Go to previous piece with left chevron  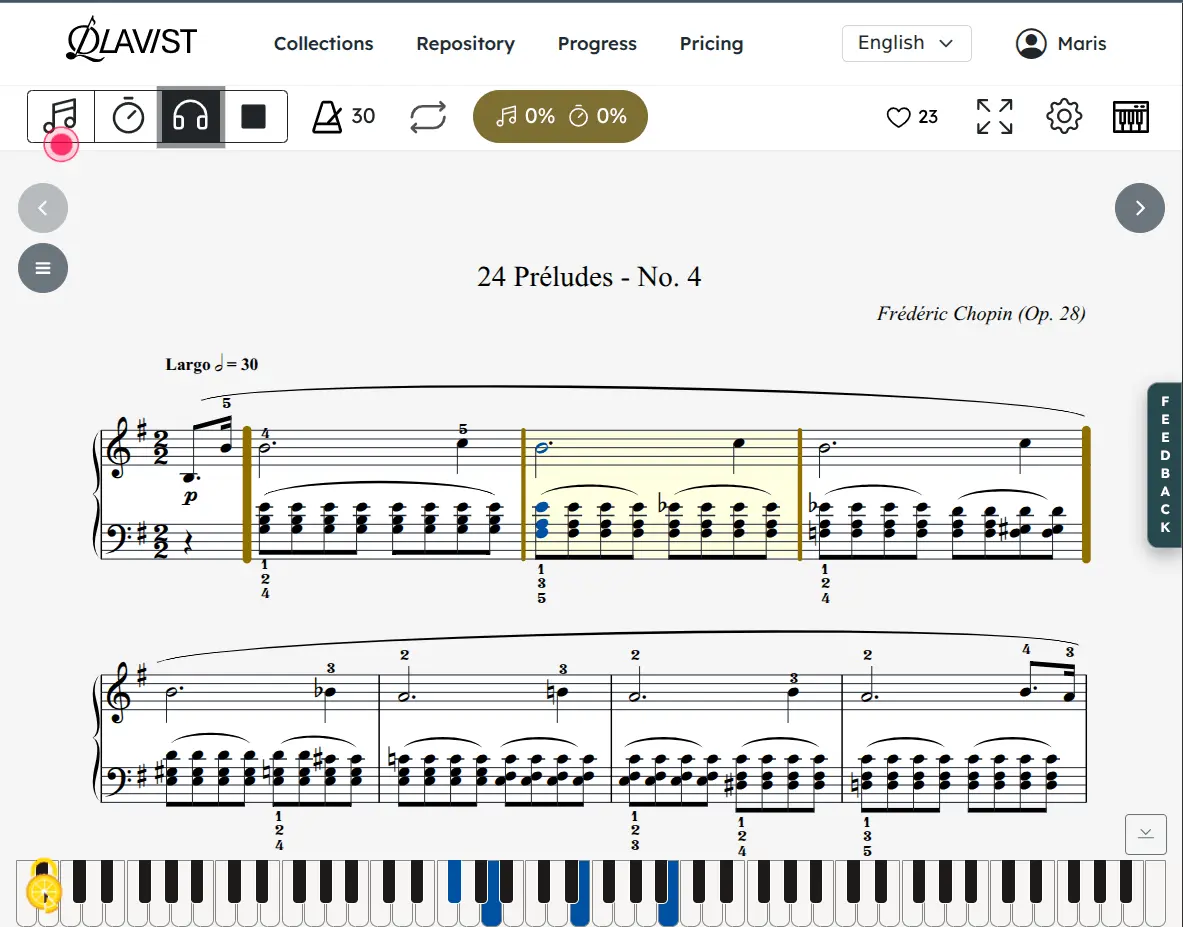(43, 207)
